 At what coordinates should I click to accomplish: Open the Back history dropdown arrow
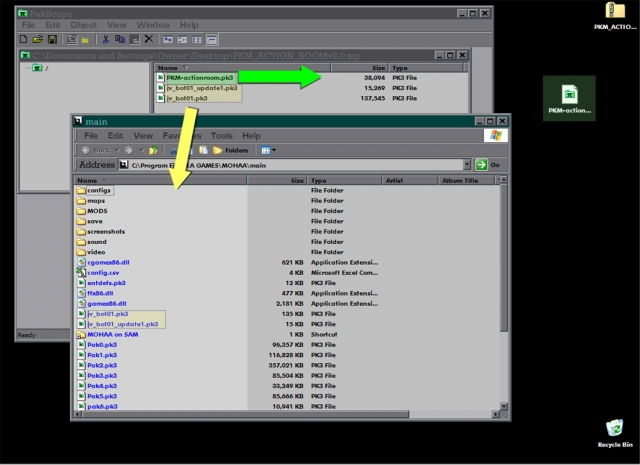(x=117, y=150)
